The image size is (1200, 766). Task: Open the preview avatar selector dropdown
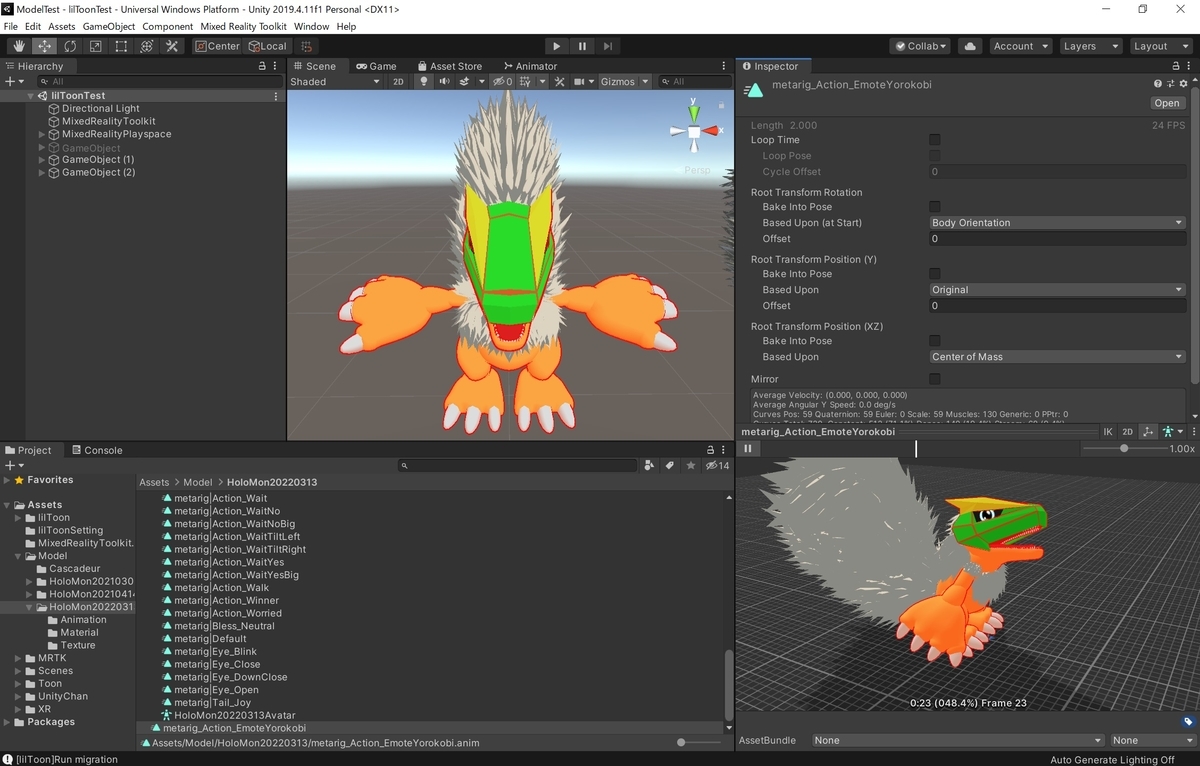tap(1171, 432)
